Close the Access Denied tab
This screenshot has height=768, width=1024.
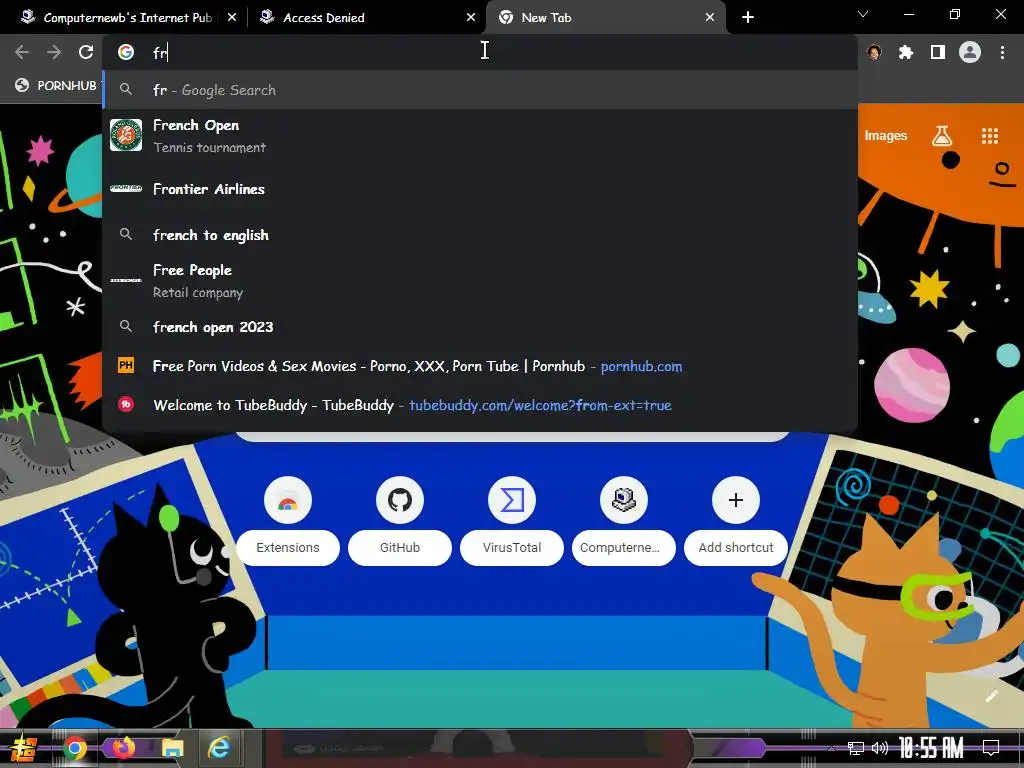tap(471, 18)
